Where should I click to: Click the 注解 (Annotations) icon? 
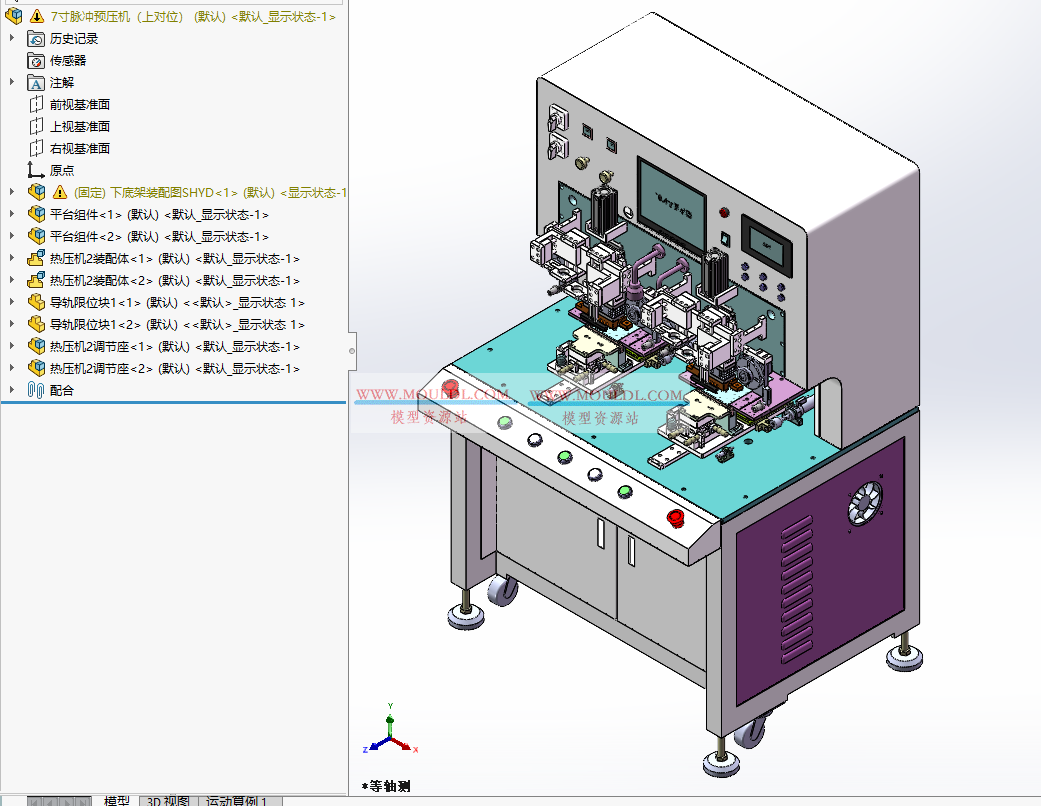[35, 82]
